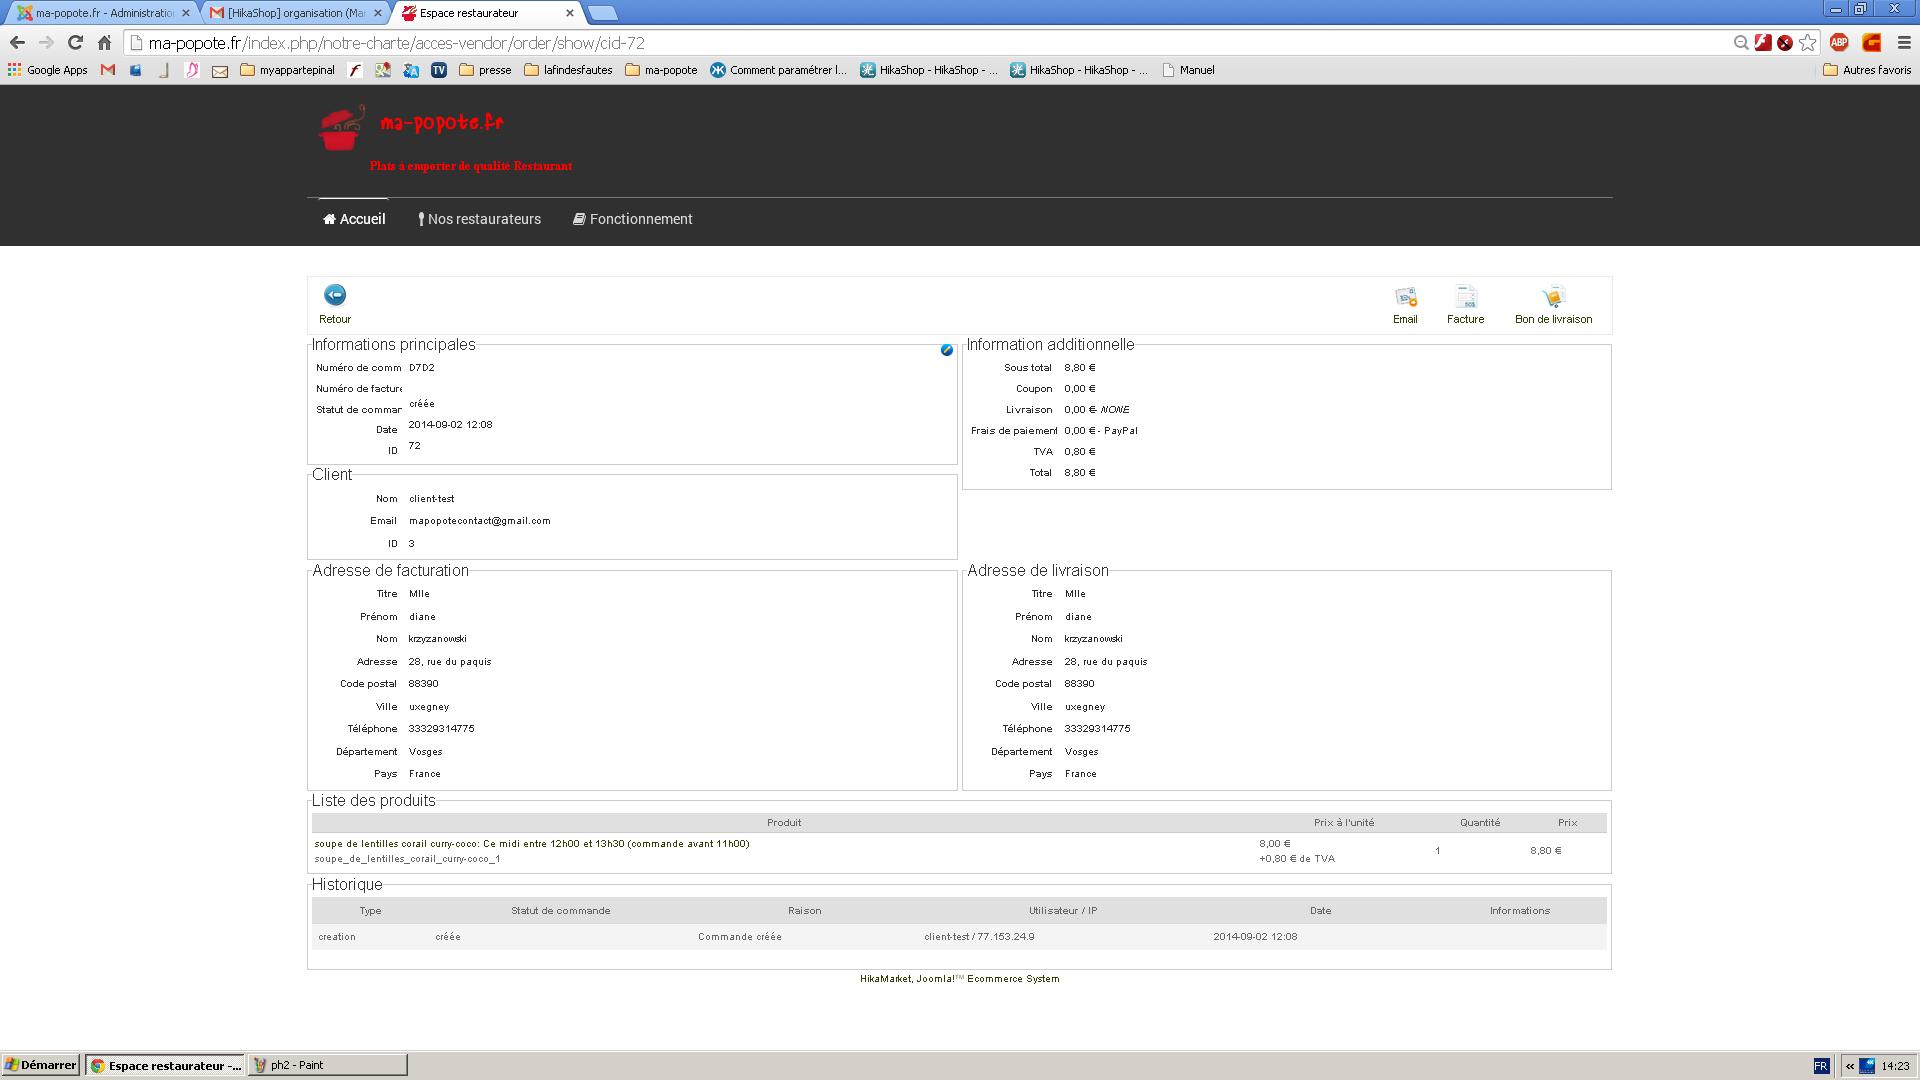Open the Facture invoice icon
The height and width of the screenshot is (1080, 1920).
pos(1465,298)
